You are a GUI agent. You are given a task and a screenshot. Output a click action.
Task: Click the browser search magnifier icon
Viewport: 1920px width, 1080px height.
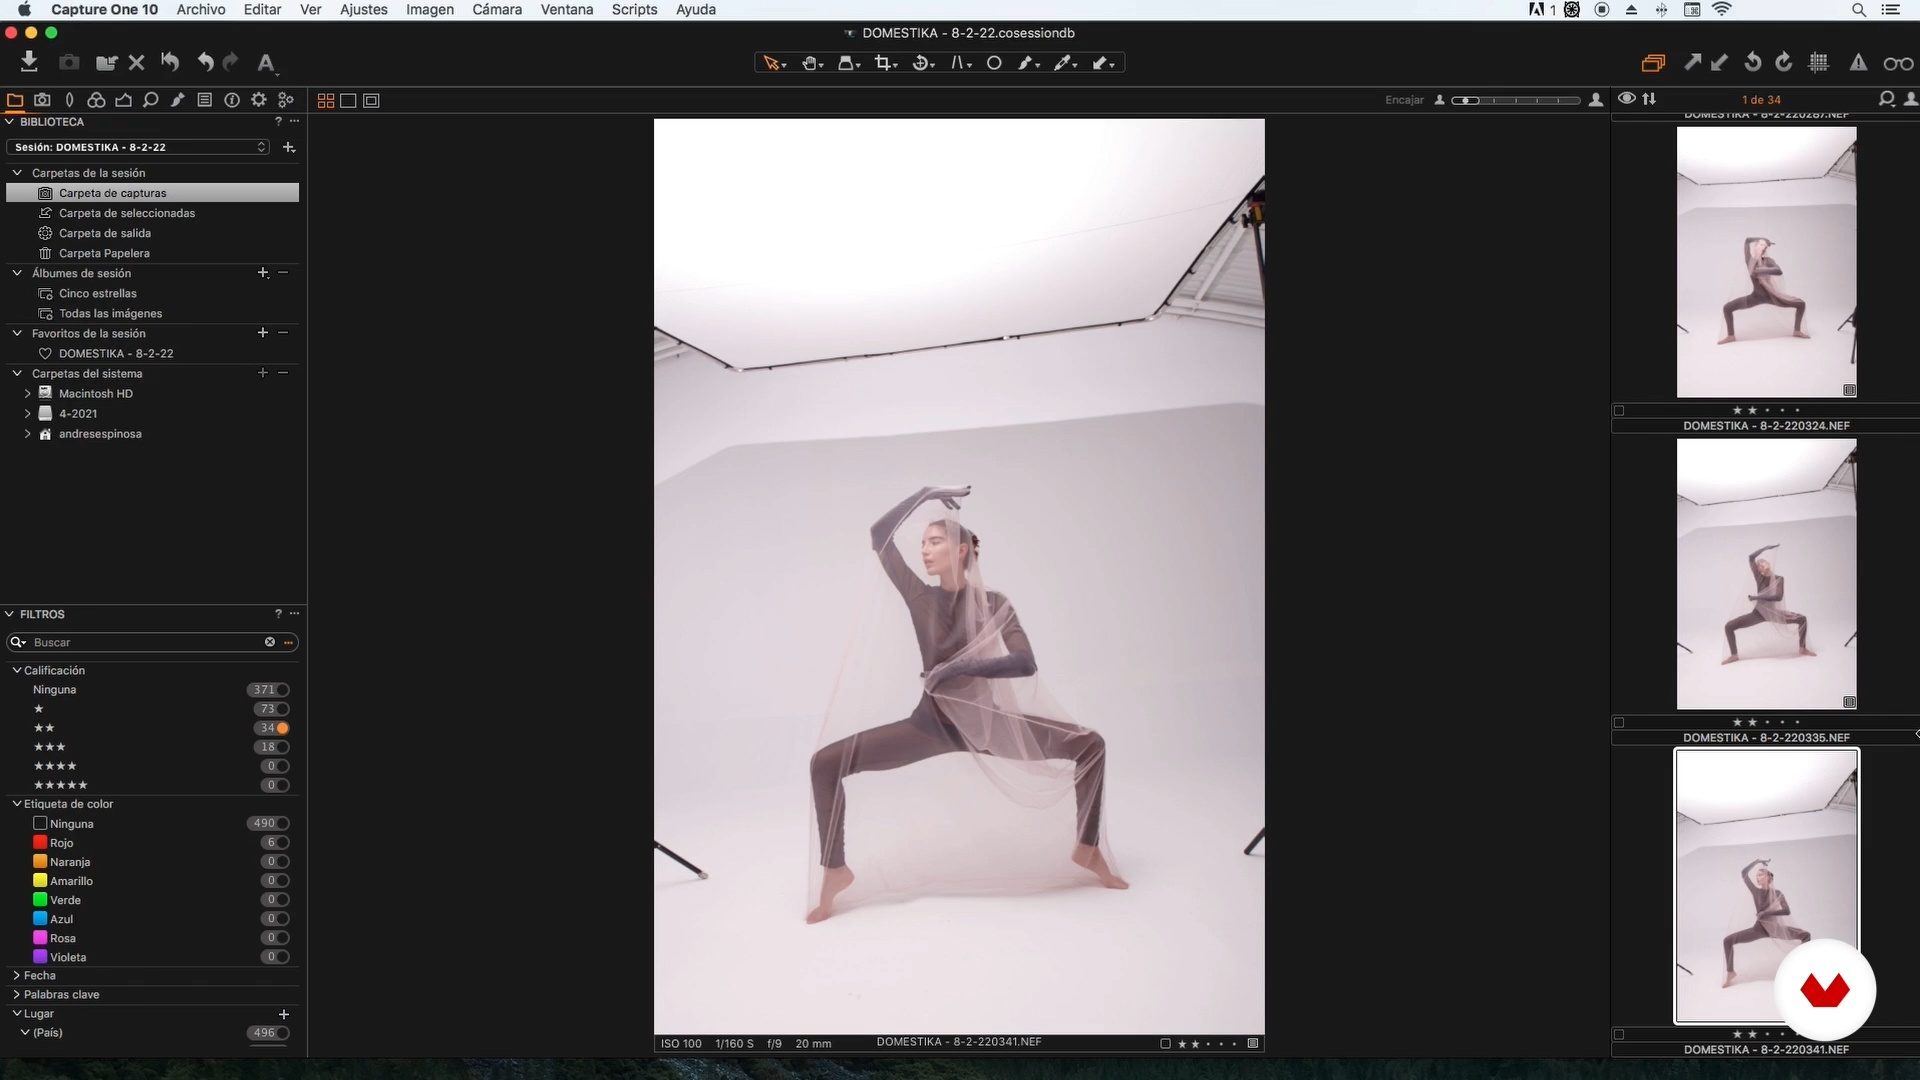[1886, 99]
